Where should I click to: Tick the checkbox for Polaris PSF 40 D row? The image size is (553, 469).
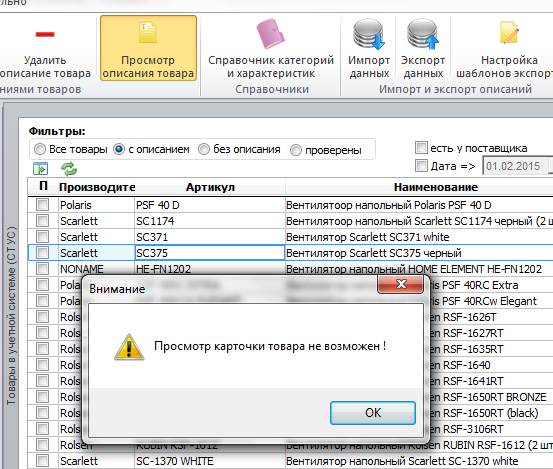pos(43,205)
